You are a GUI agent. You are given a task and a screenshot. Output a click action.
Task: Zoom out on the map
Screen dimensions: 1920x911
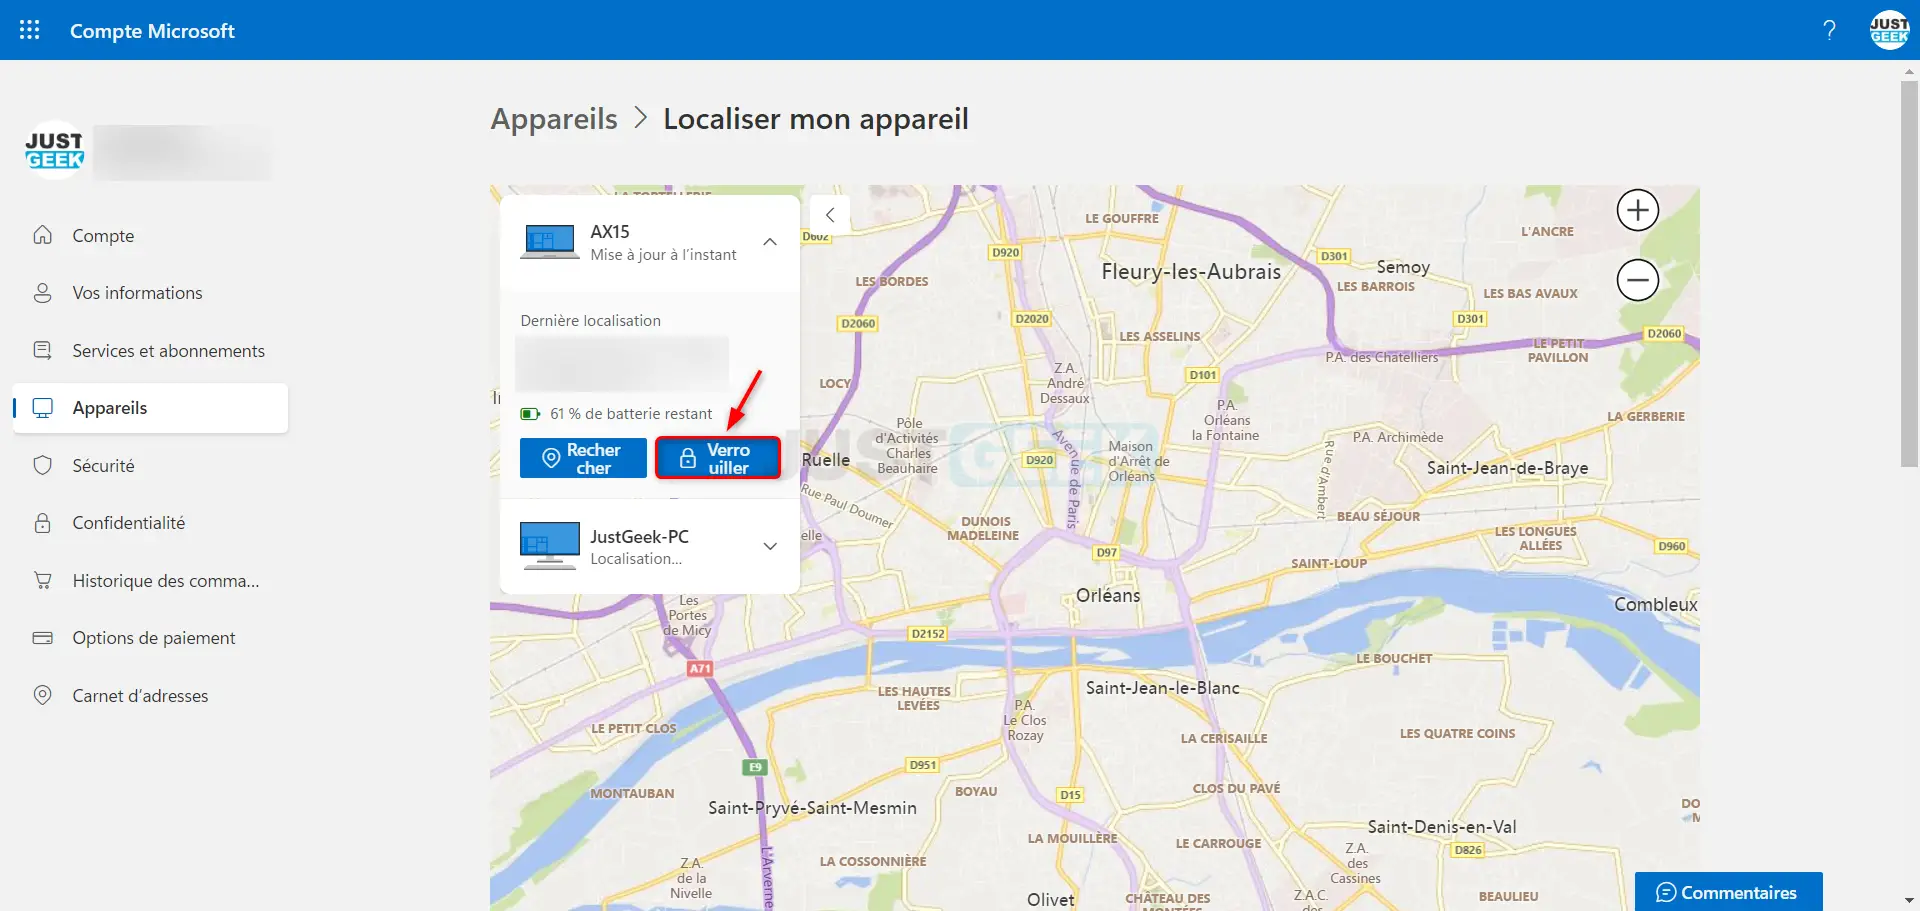click(x=1638, y=280)
